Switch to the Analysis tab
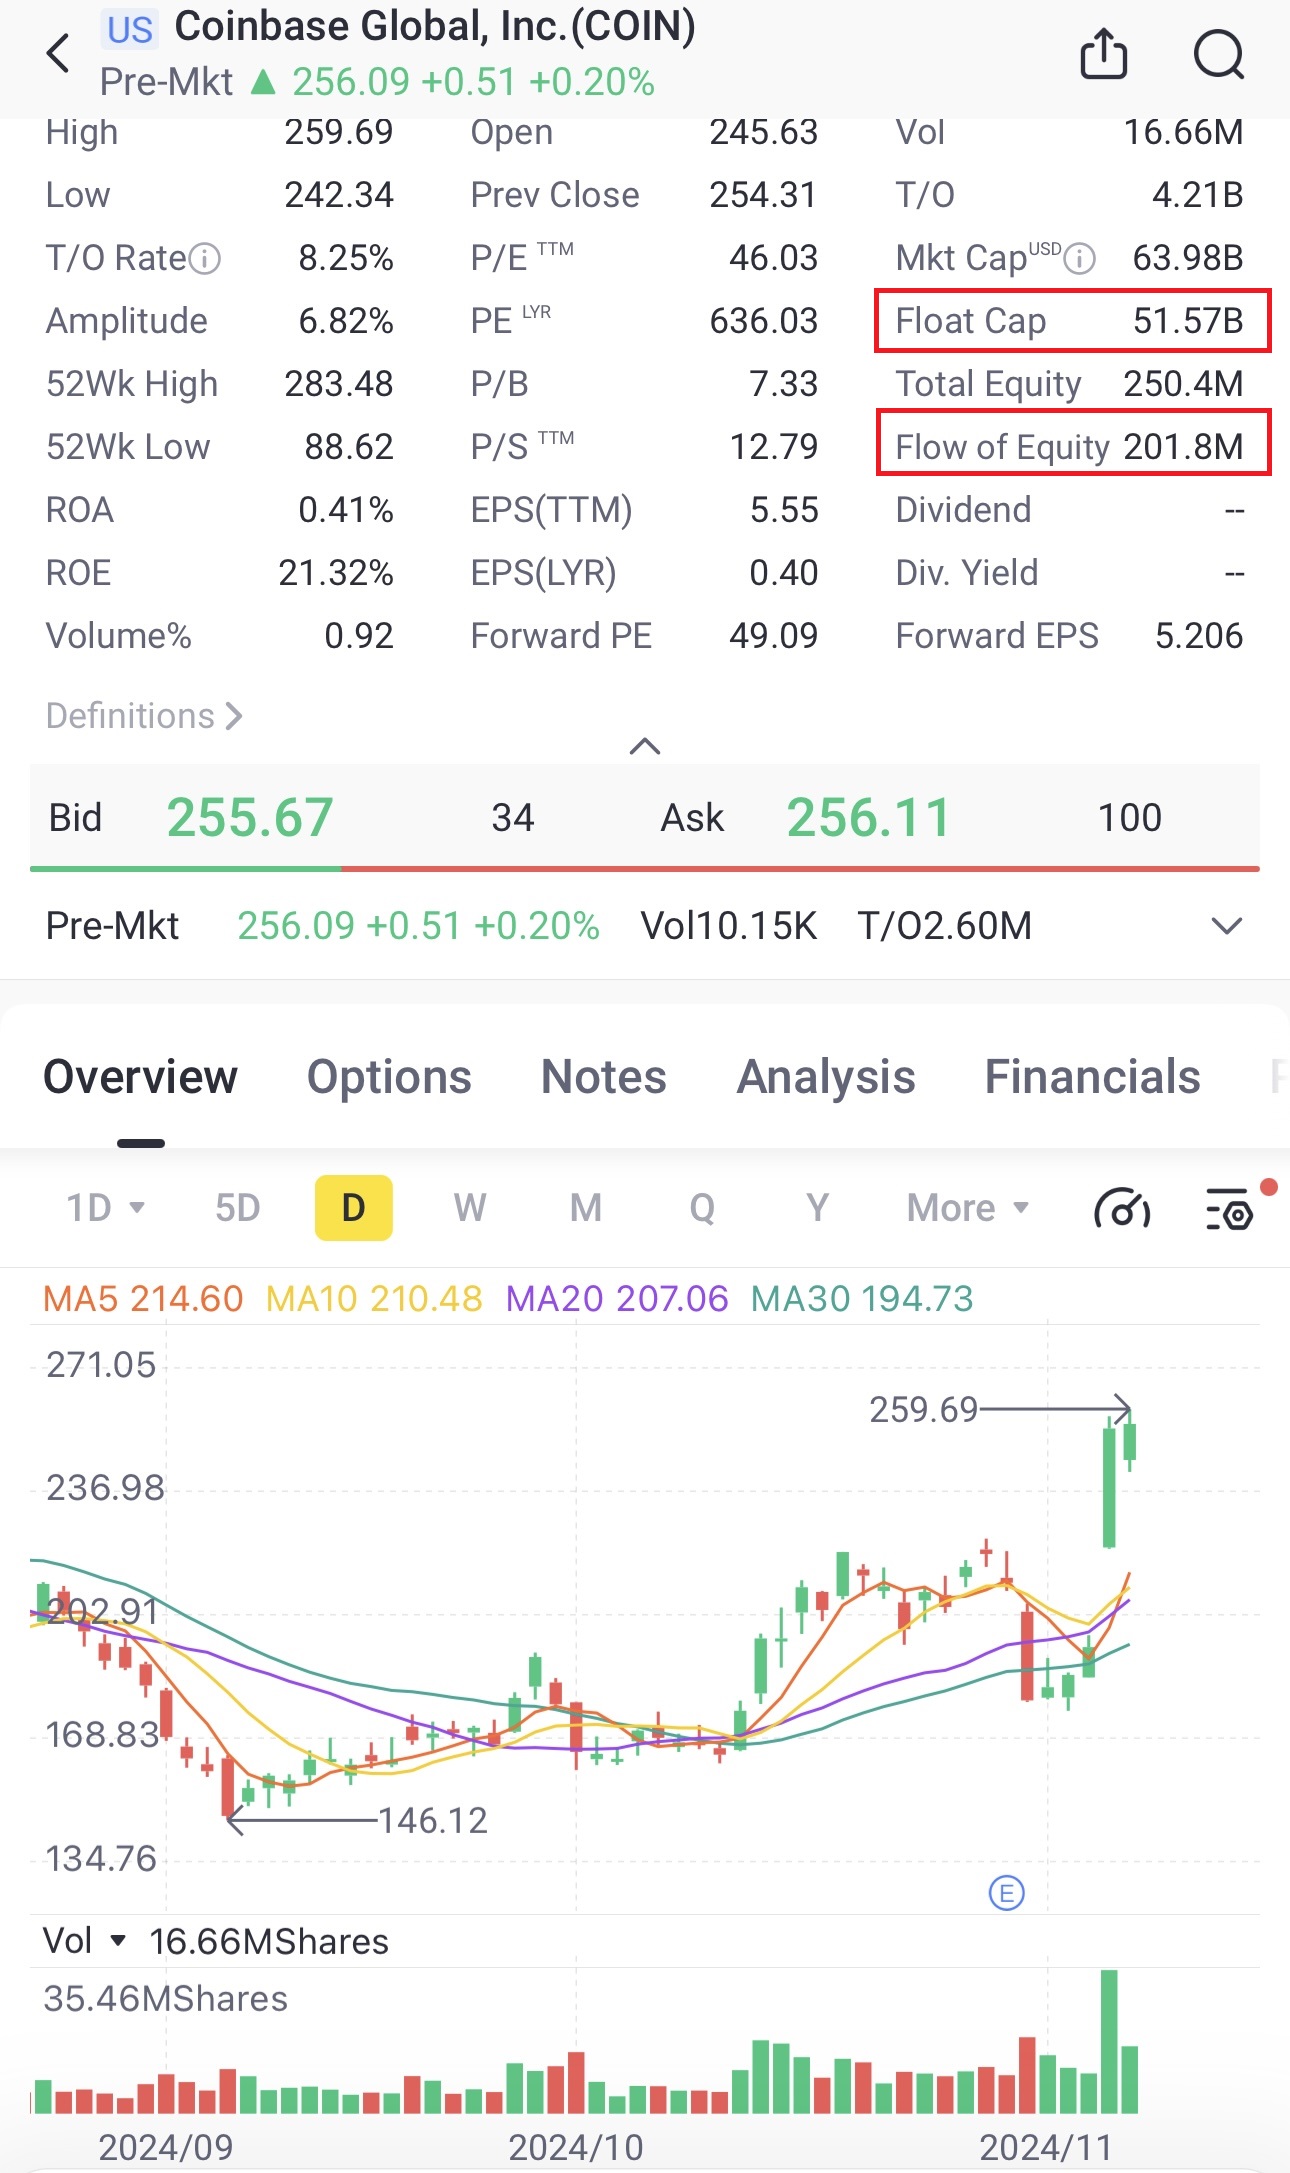 click(826, 1077)
